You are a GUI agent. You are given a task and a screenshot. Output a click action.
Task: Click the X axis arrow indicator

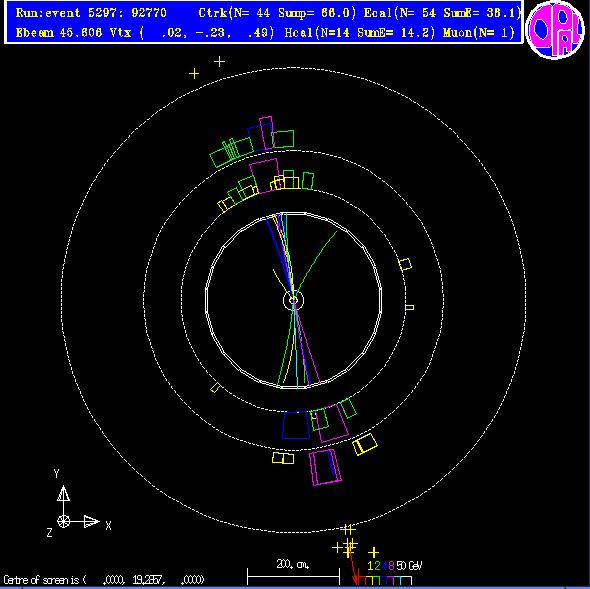91,522
